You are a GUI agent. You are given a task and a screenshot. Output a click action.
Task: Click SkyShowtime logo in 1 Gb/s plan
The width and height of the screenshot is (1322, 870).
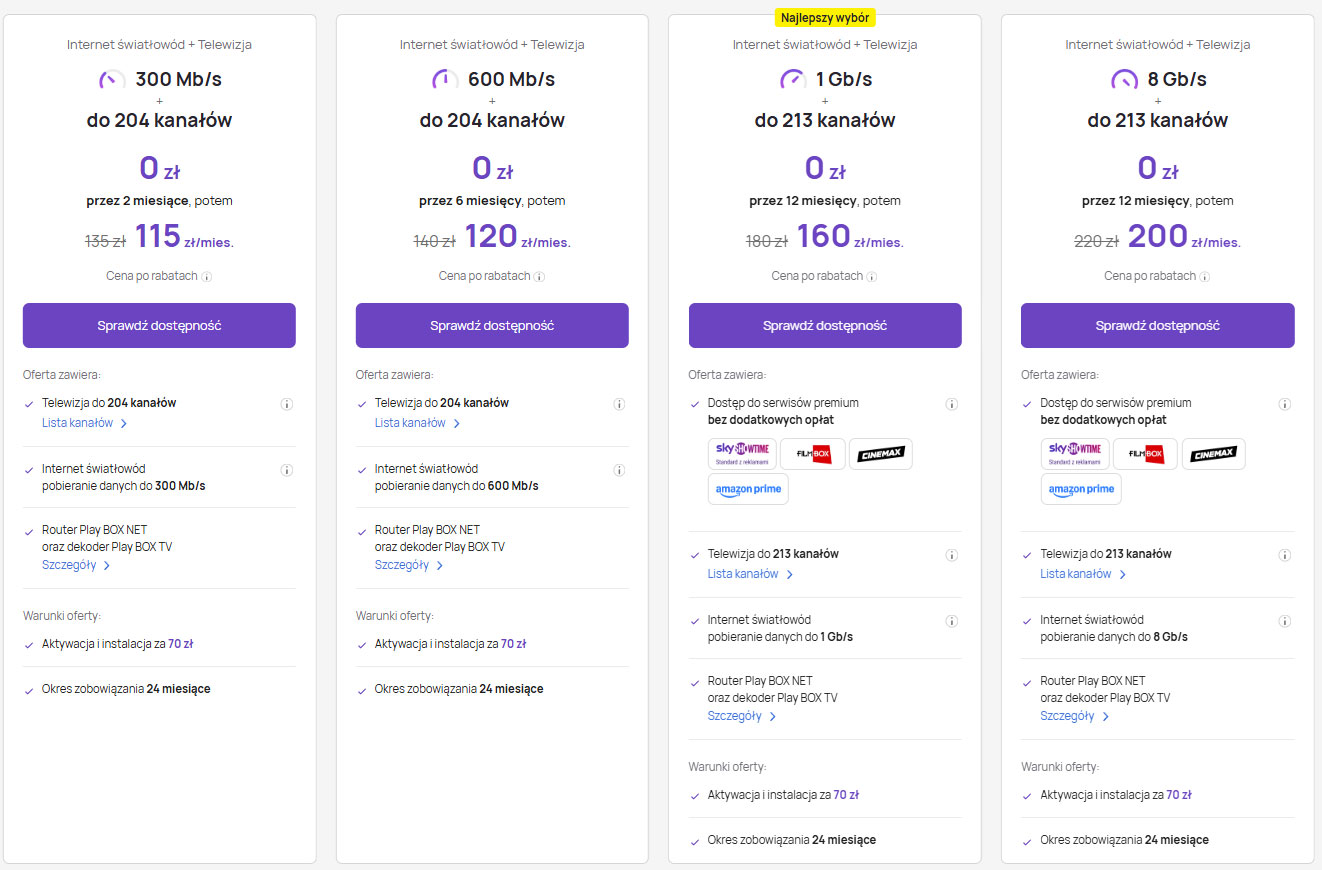pos(742,454)
